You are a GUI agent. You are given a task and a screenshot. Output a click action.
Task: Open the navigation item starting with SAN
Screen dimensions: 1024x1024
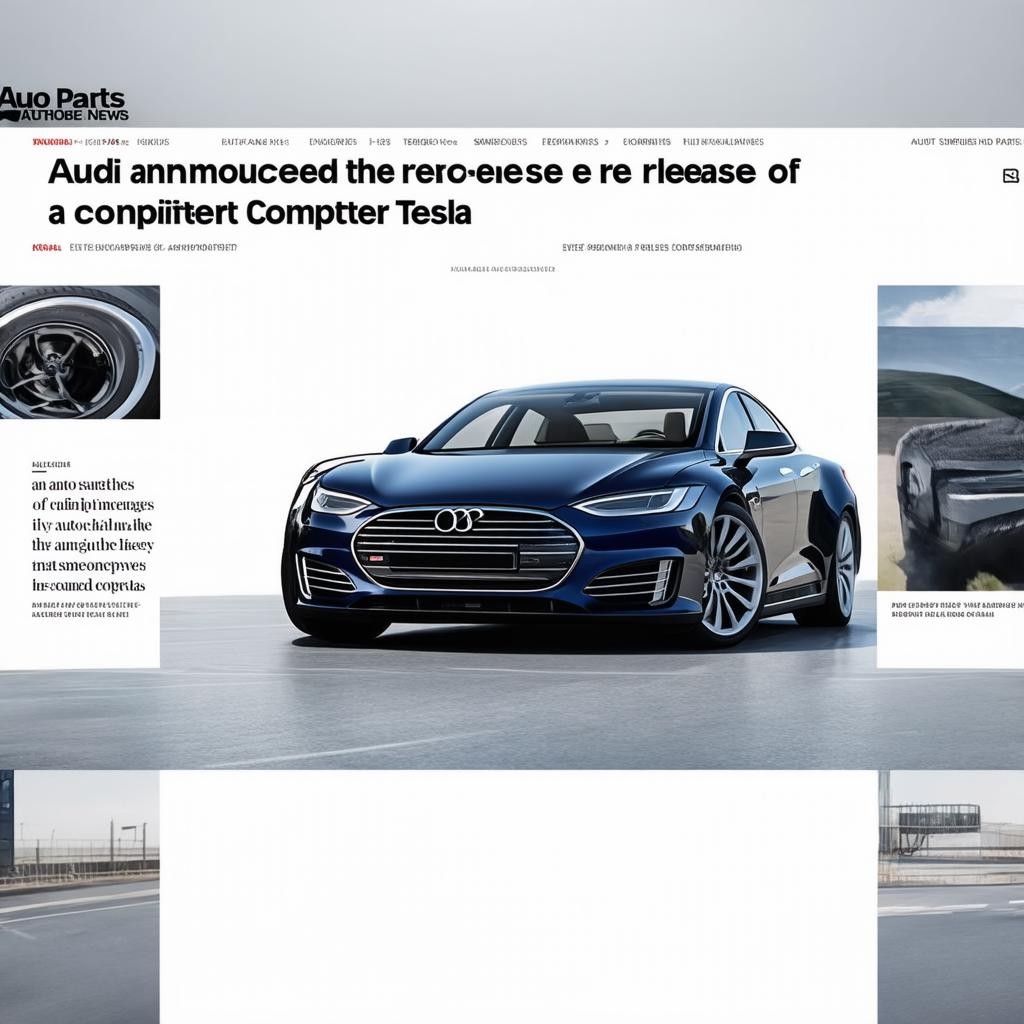click(500, 142)
